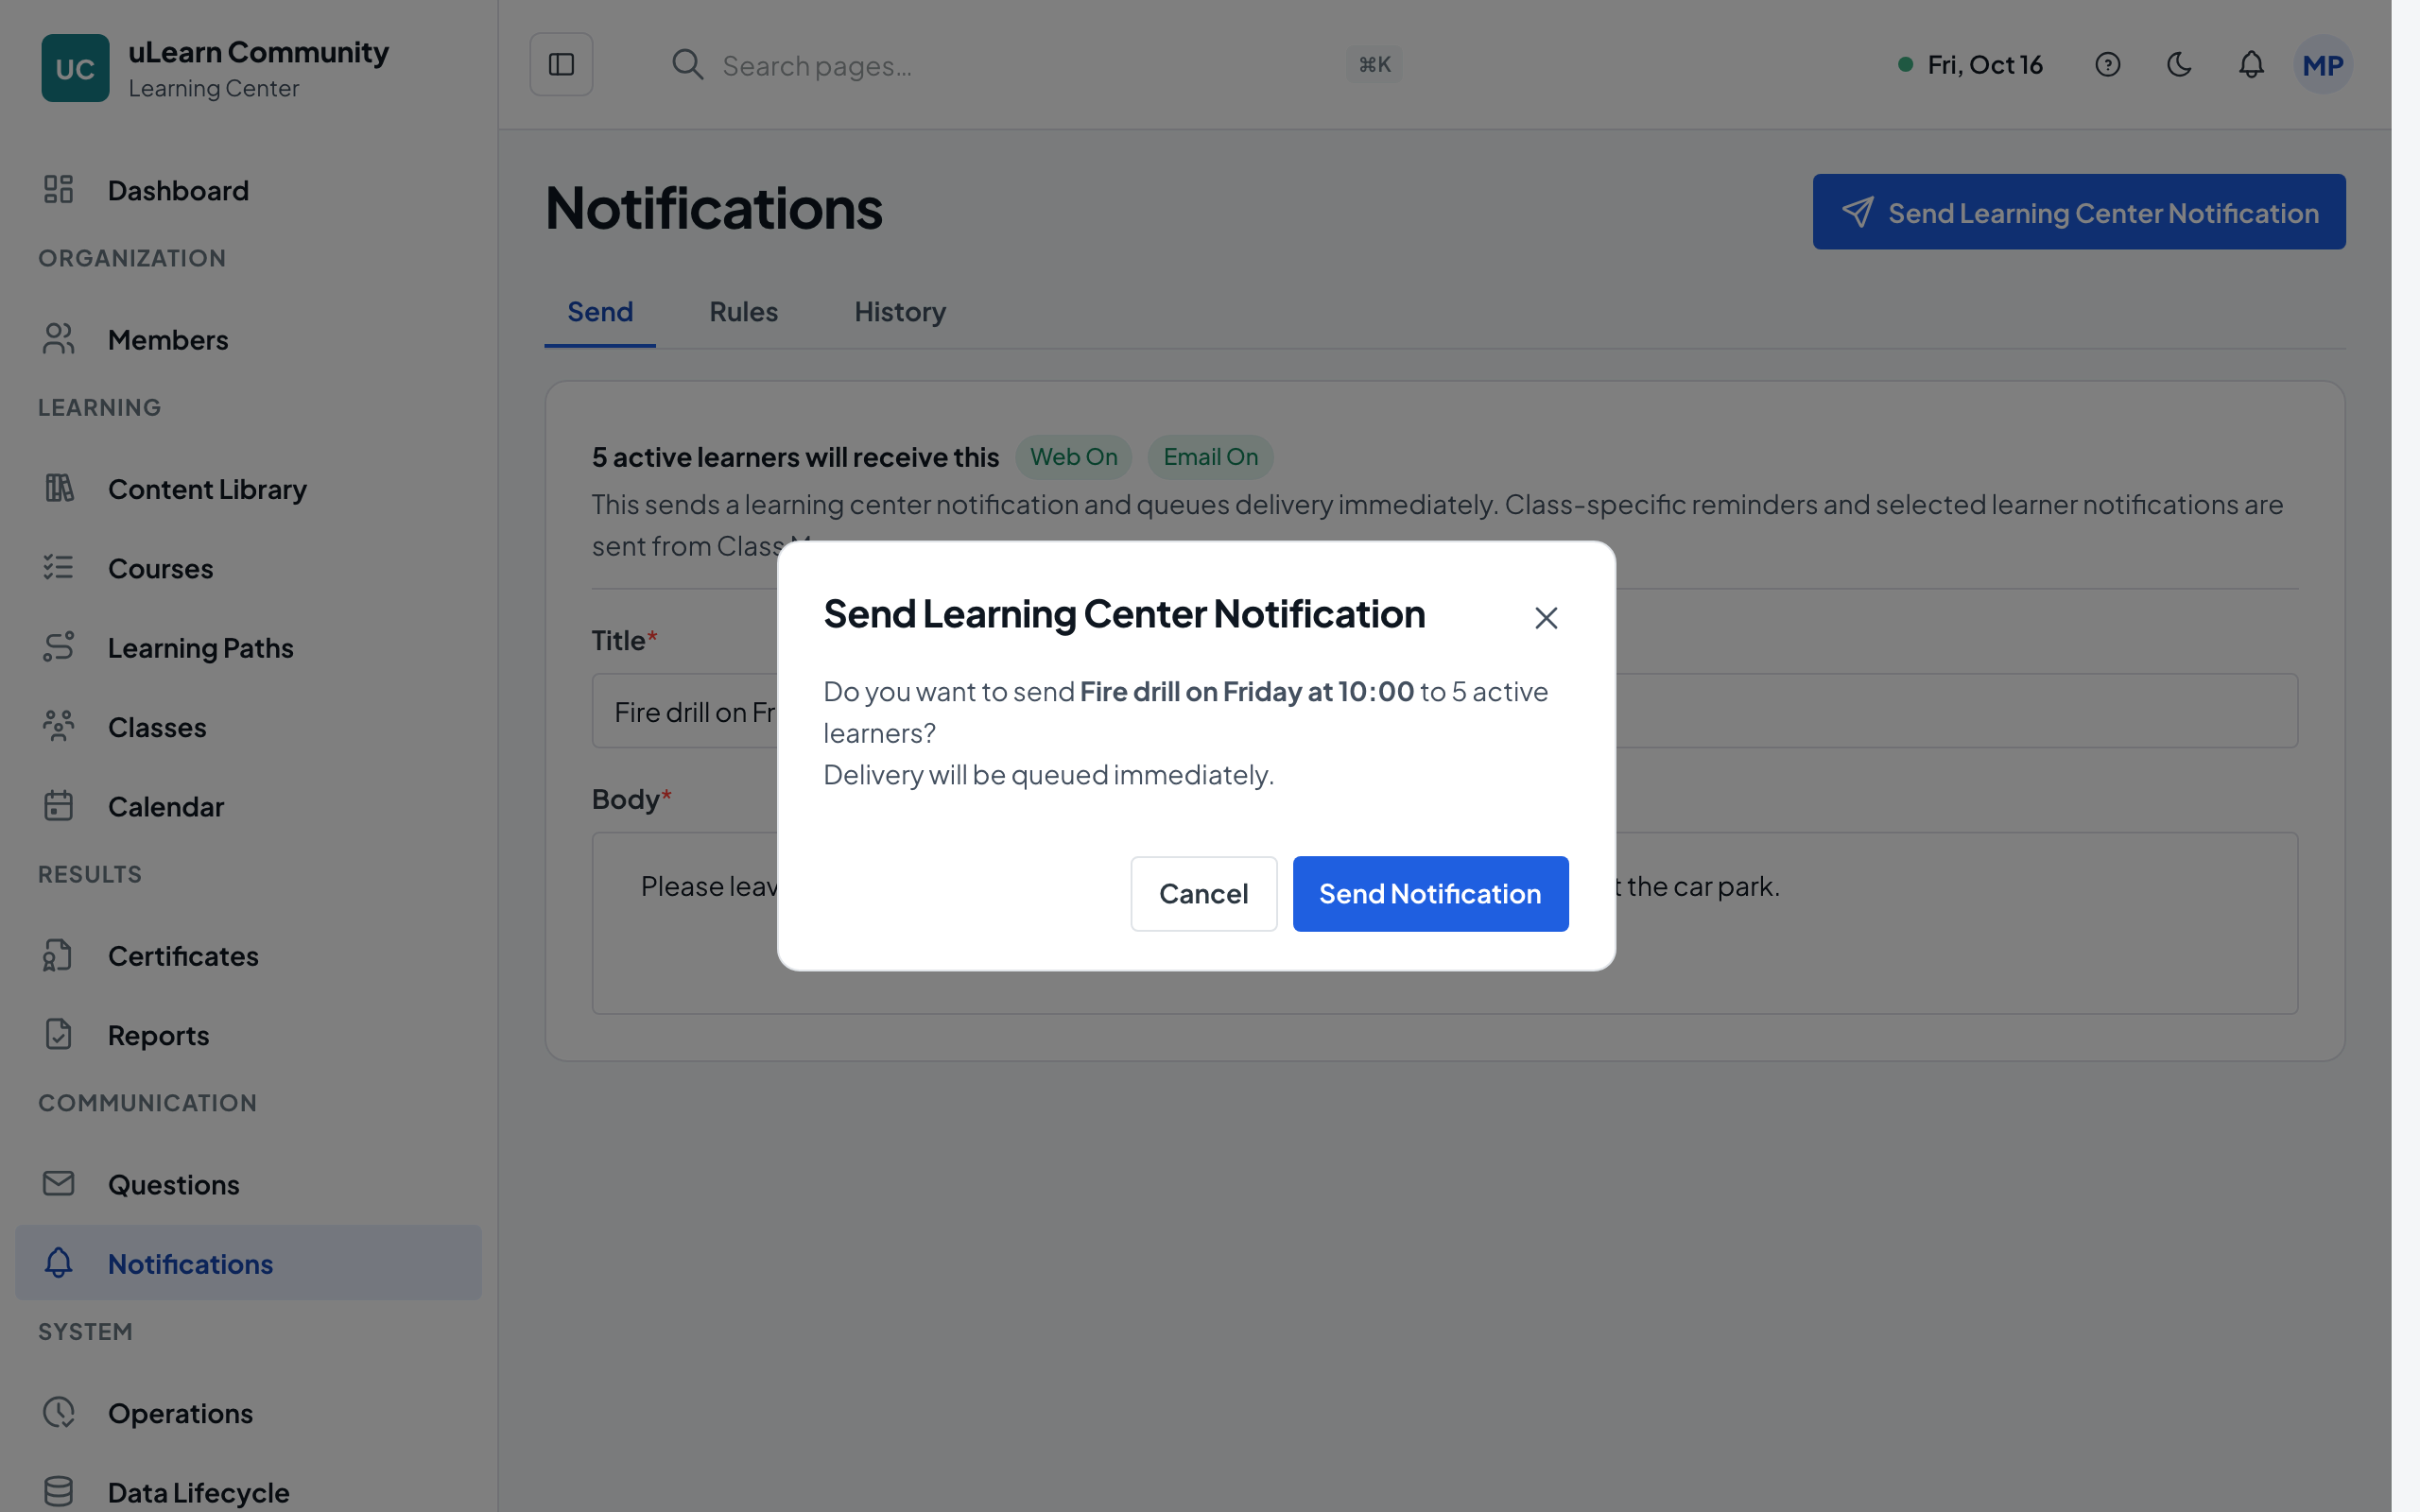This screenshot has height=1512, width=2420.
Task: Select Notifications in sidebar
Action: pos(248,1263)
